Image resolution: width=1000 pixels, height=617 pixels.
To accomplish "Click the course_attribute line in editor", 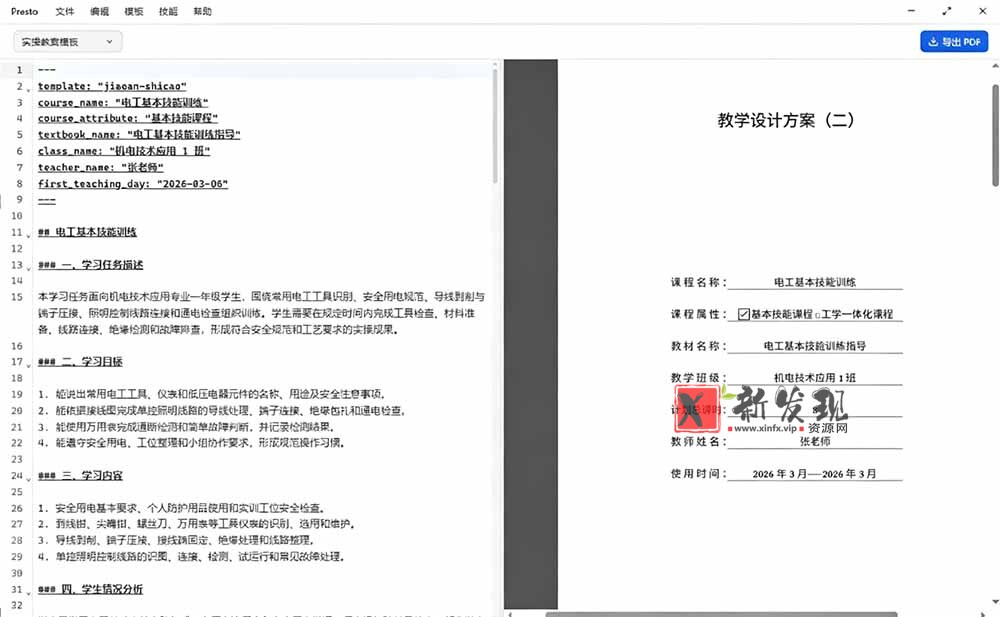I will [128, 118].
